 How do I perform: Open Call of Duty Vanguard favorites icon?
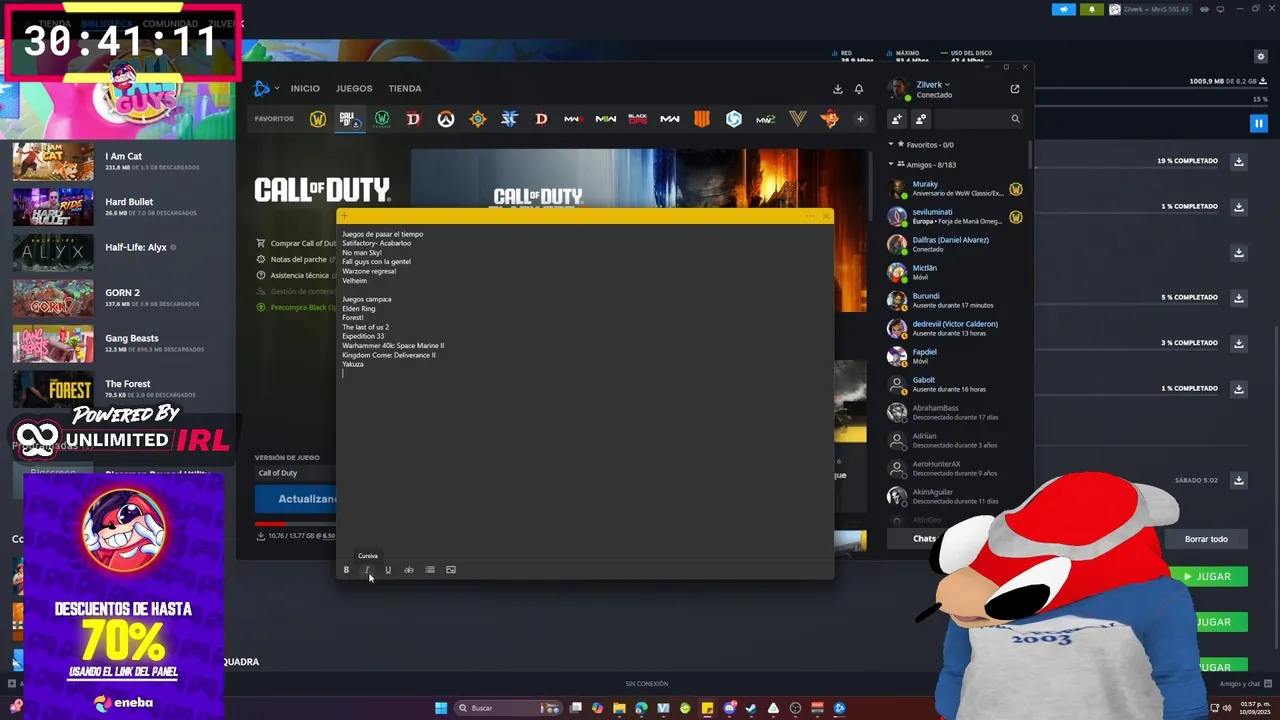pyautogui.click(x=797, y=119)
